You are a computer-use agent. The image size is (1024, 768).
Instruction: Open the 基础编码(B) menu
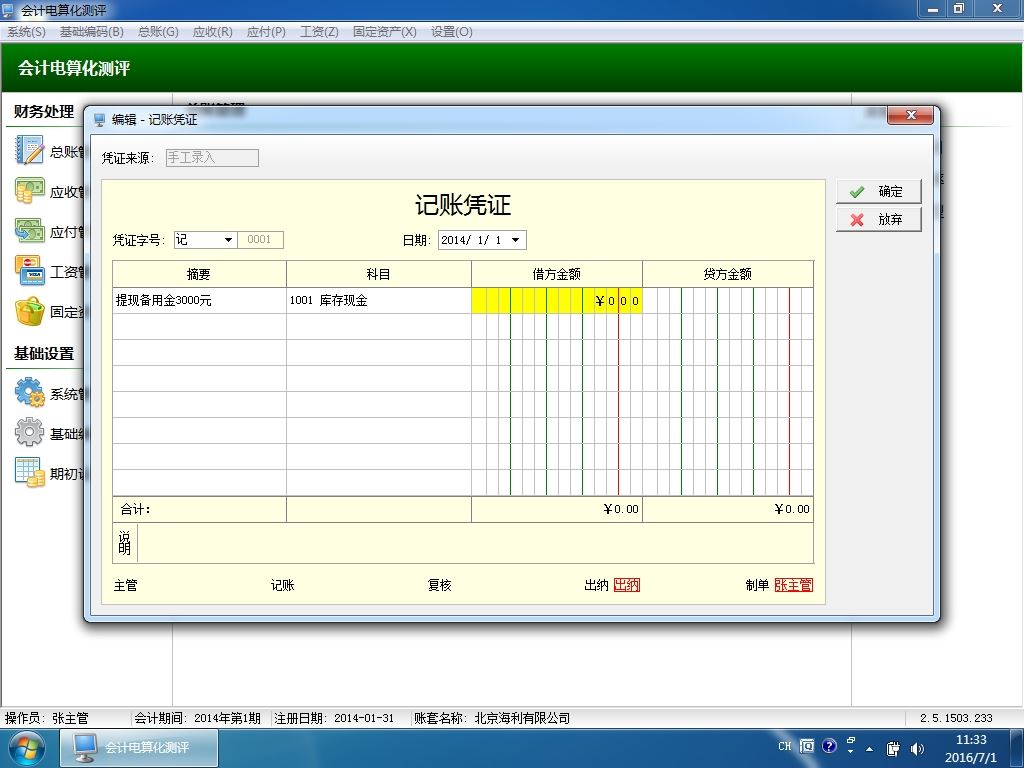[x=91, y=31]
